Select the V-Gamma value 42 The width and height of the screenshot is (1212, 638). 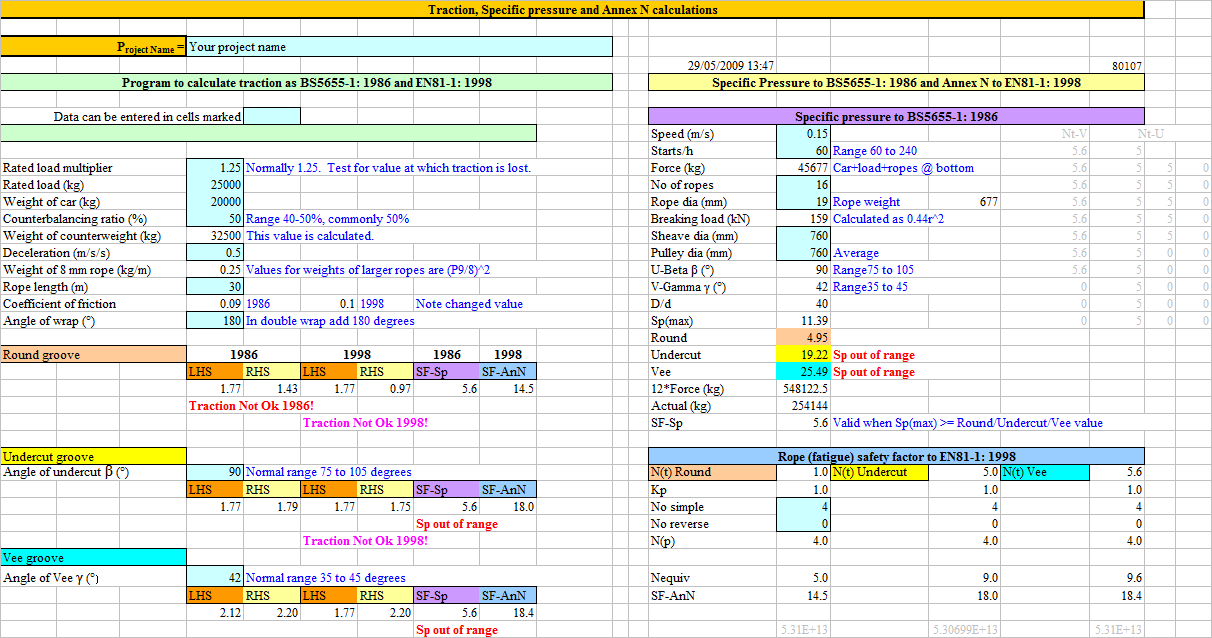pos(803,287)
